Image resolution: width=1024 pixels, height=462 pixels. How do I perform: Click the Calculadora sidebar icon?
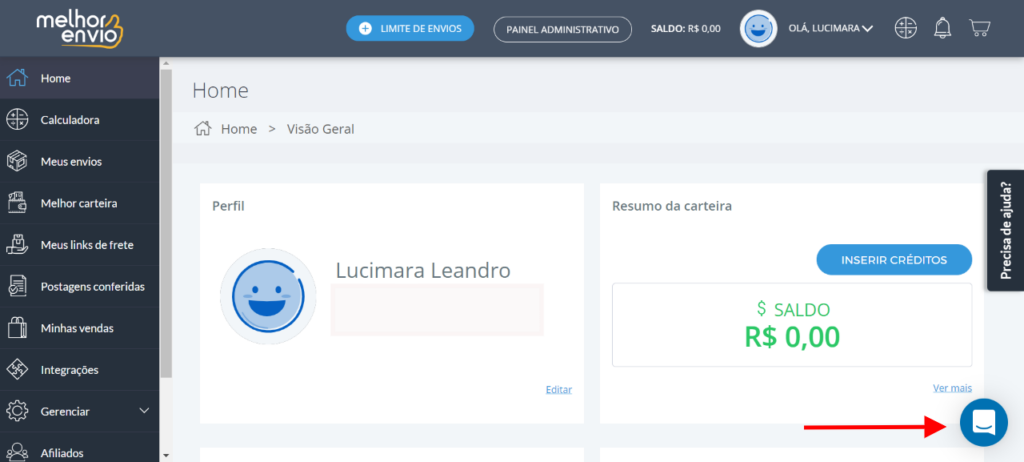[x=17, y=120]
